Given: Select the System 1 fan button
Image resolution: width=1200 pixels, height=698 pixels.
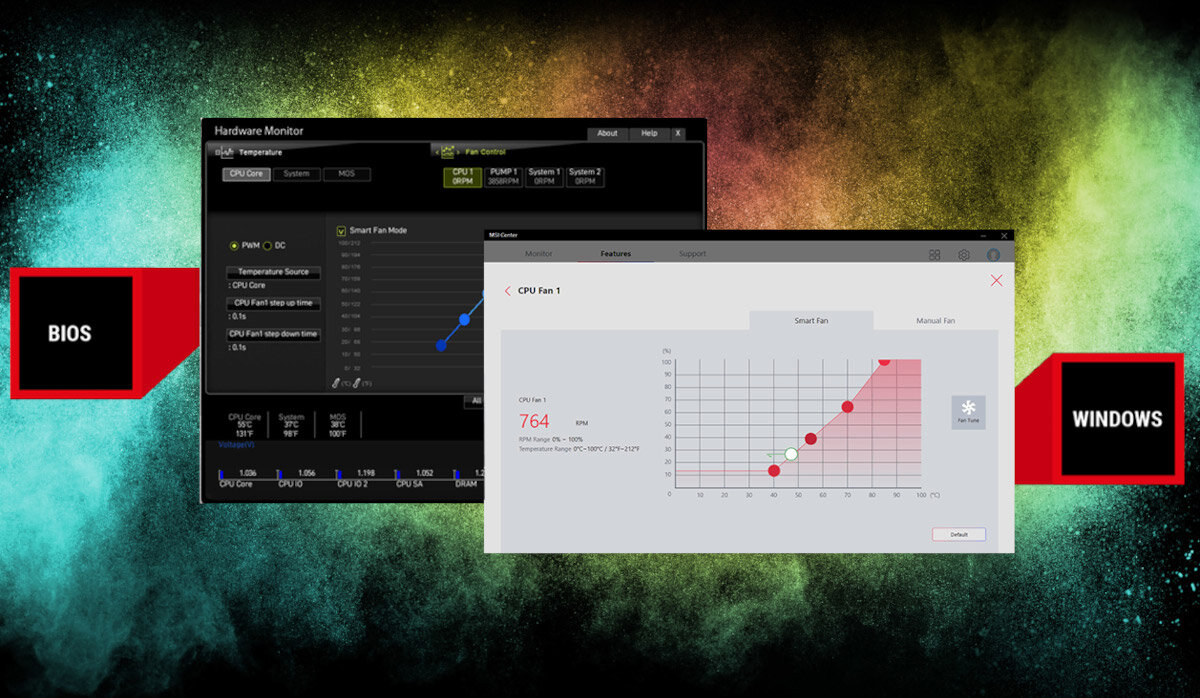Looking at the screenshot, I should pyautogui.click(x=544, y=177).
